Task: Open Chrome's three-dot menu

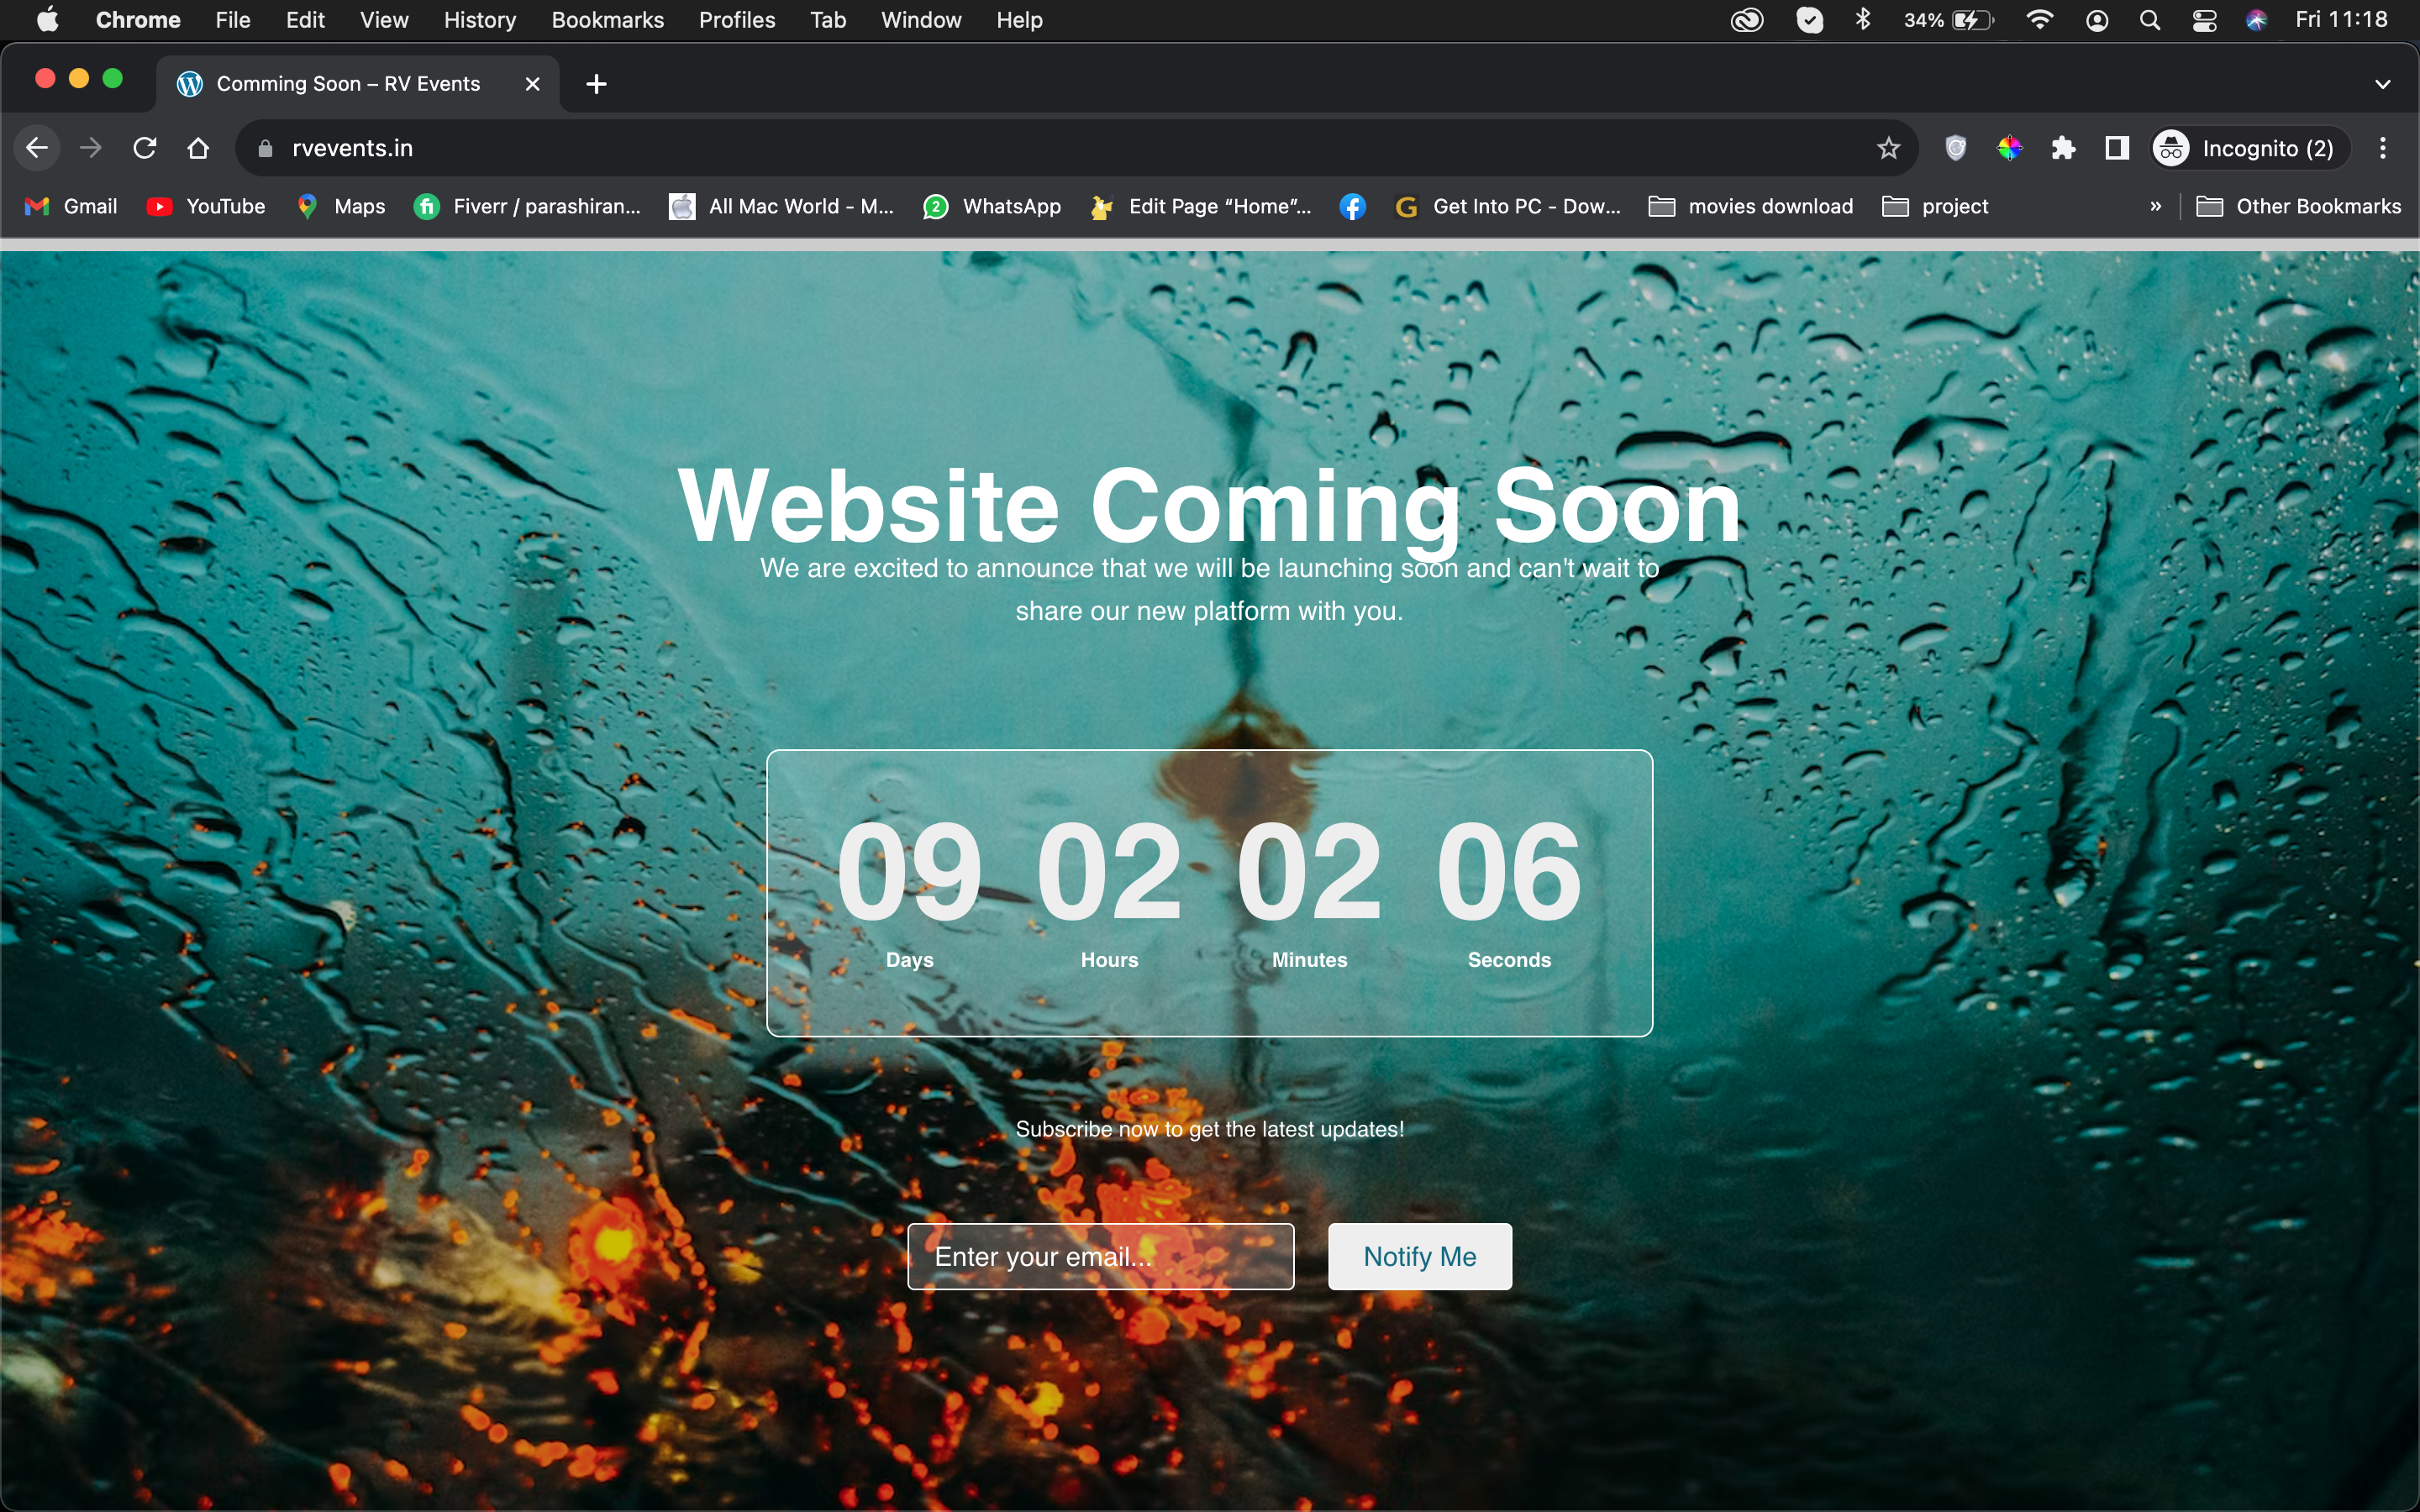Action: (x=2383, y=148)
